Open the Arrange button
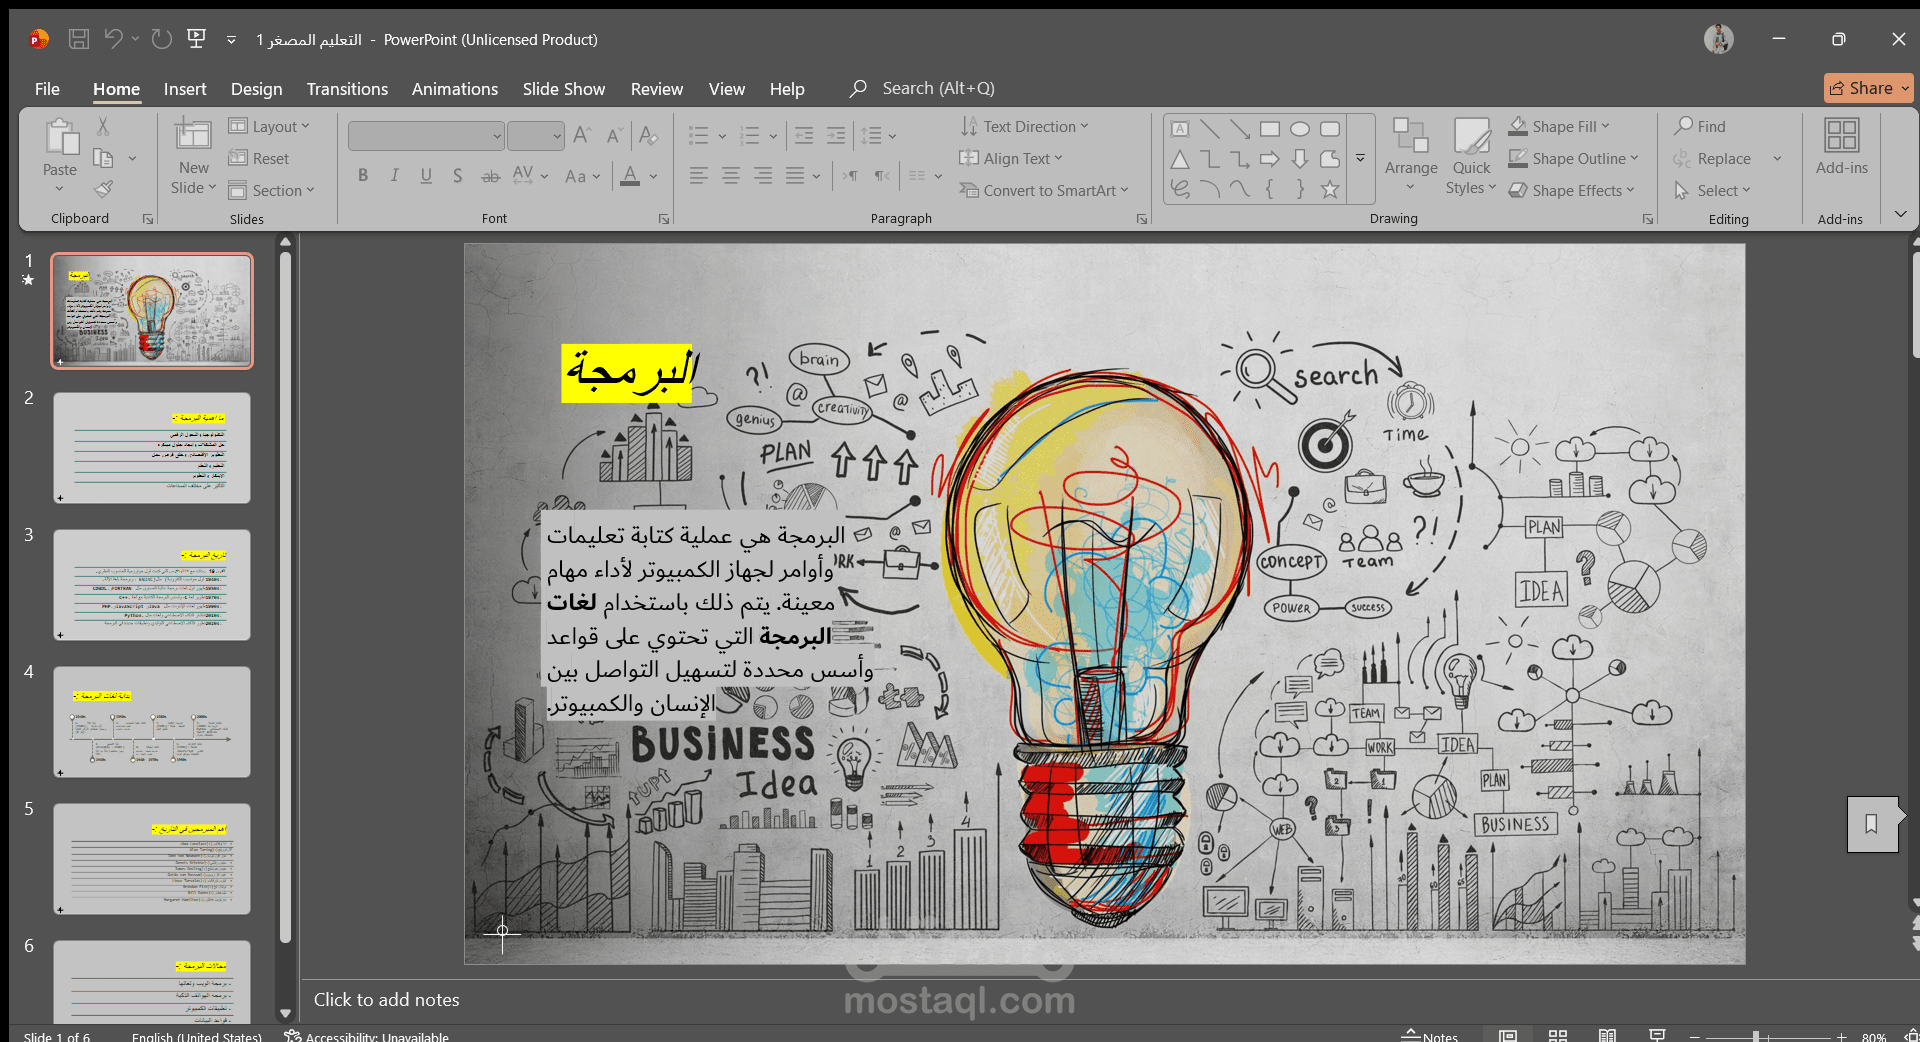The width and height of the screenshot is (1920, 1042). point(1411,156)
